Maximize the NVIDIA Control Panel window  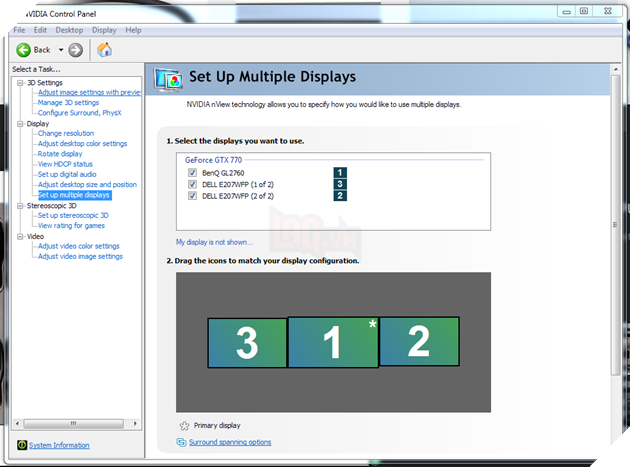click(584, 11)
